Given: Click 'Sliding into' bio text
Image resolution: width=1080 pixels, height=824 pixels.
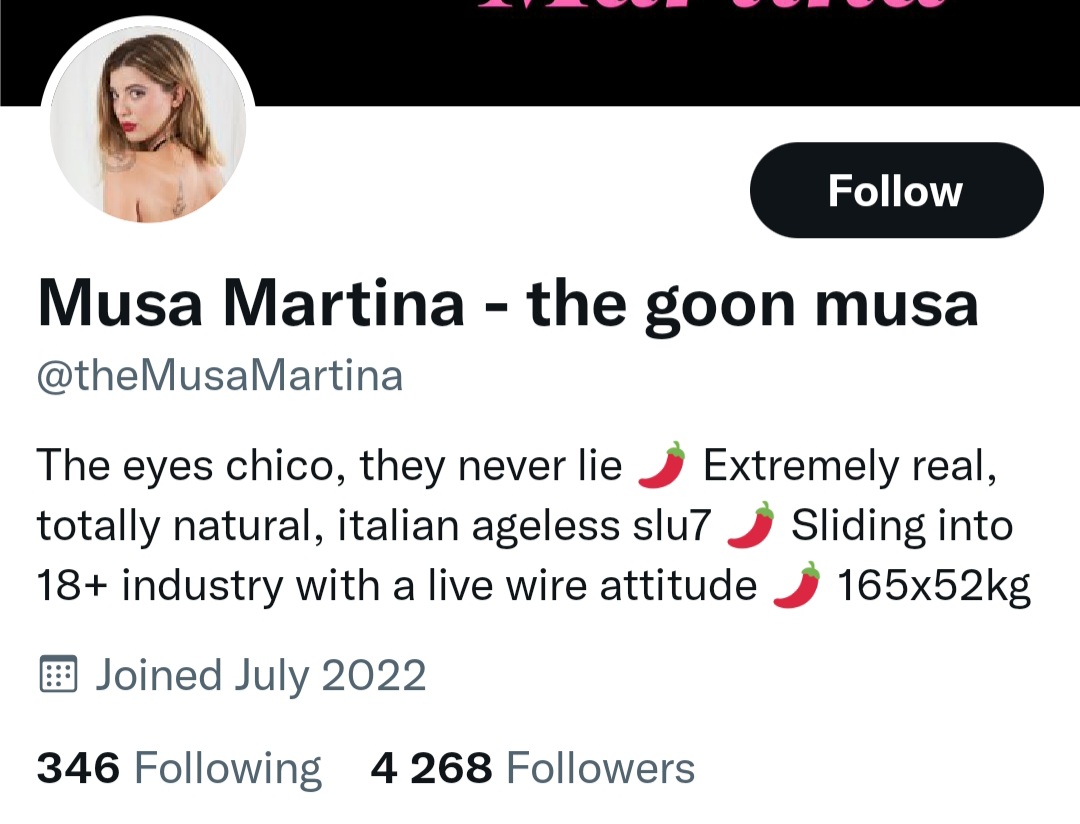Looking at the screenshot, I should [x=901, y=526].
